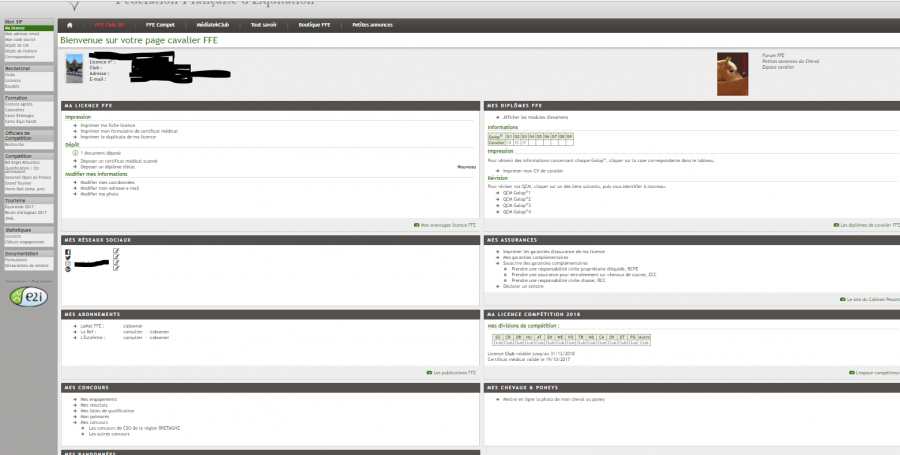
Task: Click the horse image thumbnail near Forum FFE
Action: [x=732, y=74]
